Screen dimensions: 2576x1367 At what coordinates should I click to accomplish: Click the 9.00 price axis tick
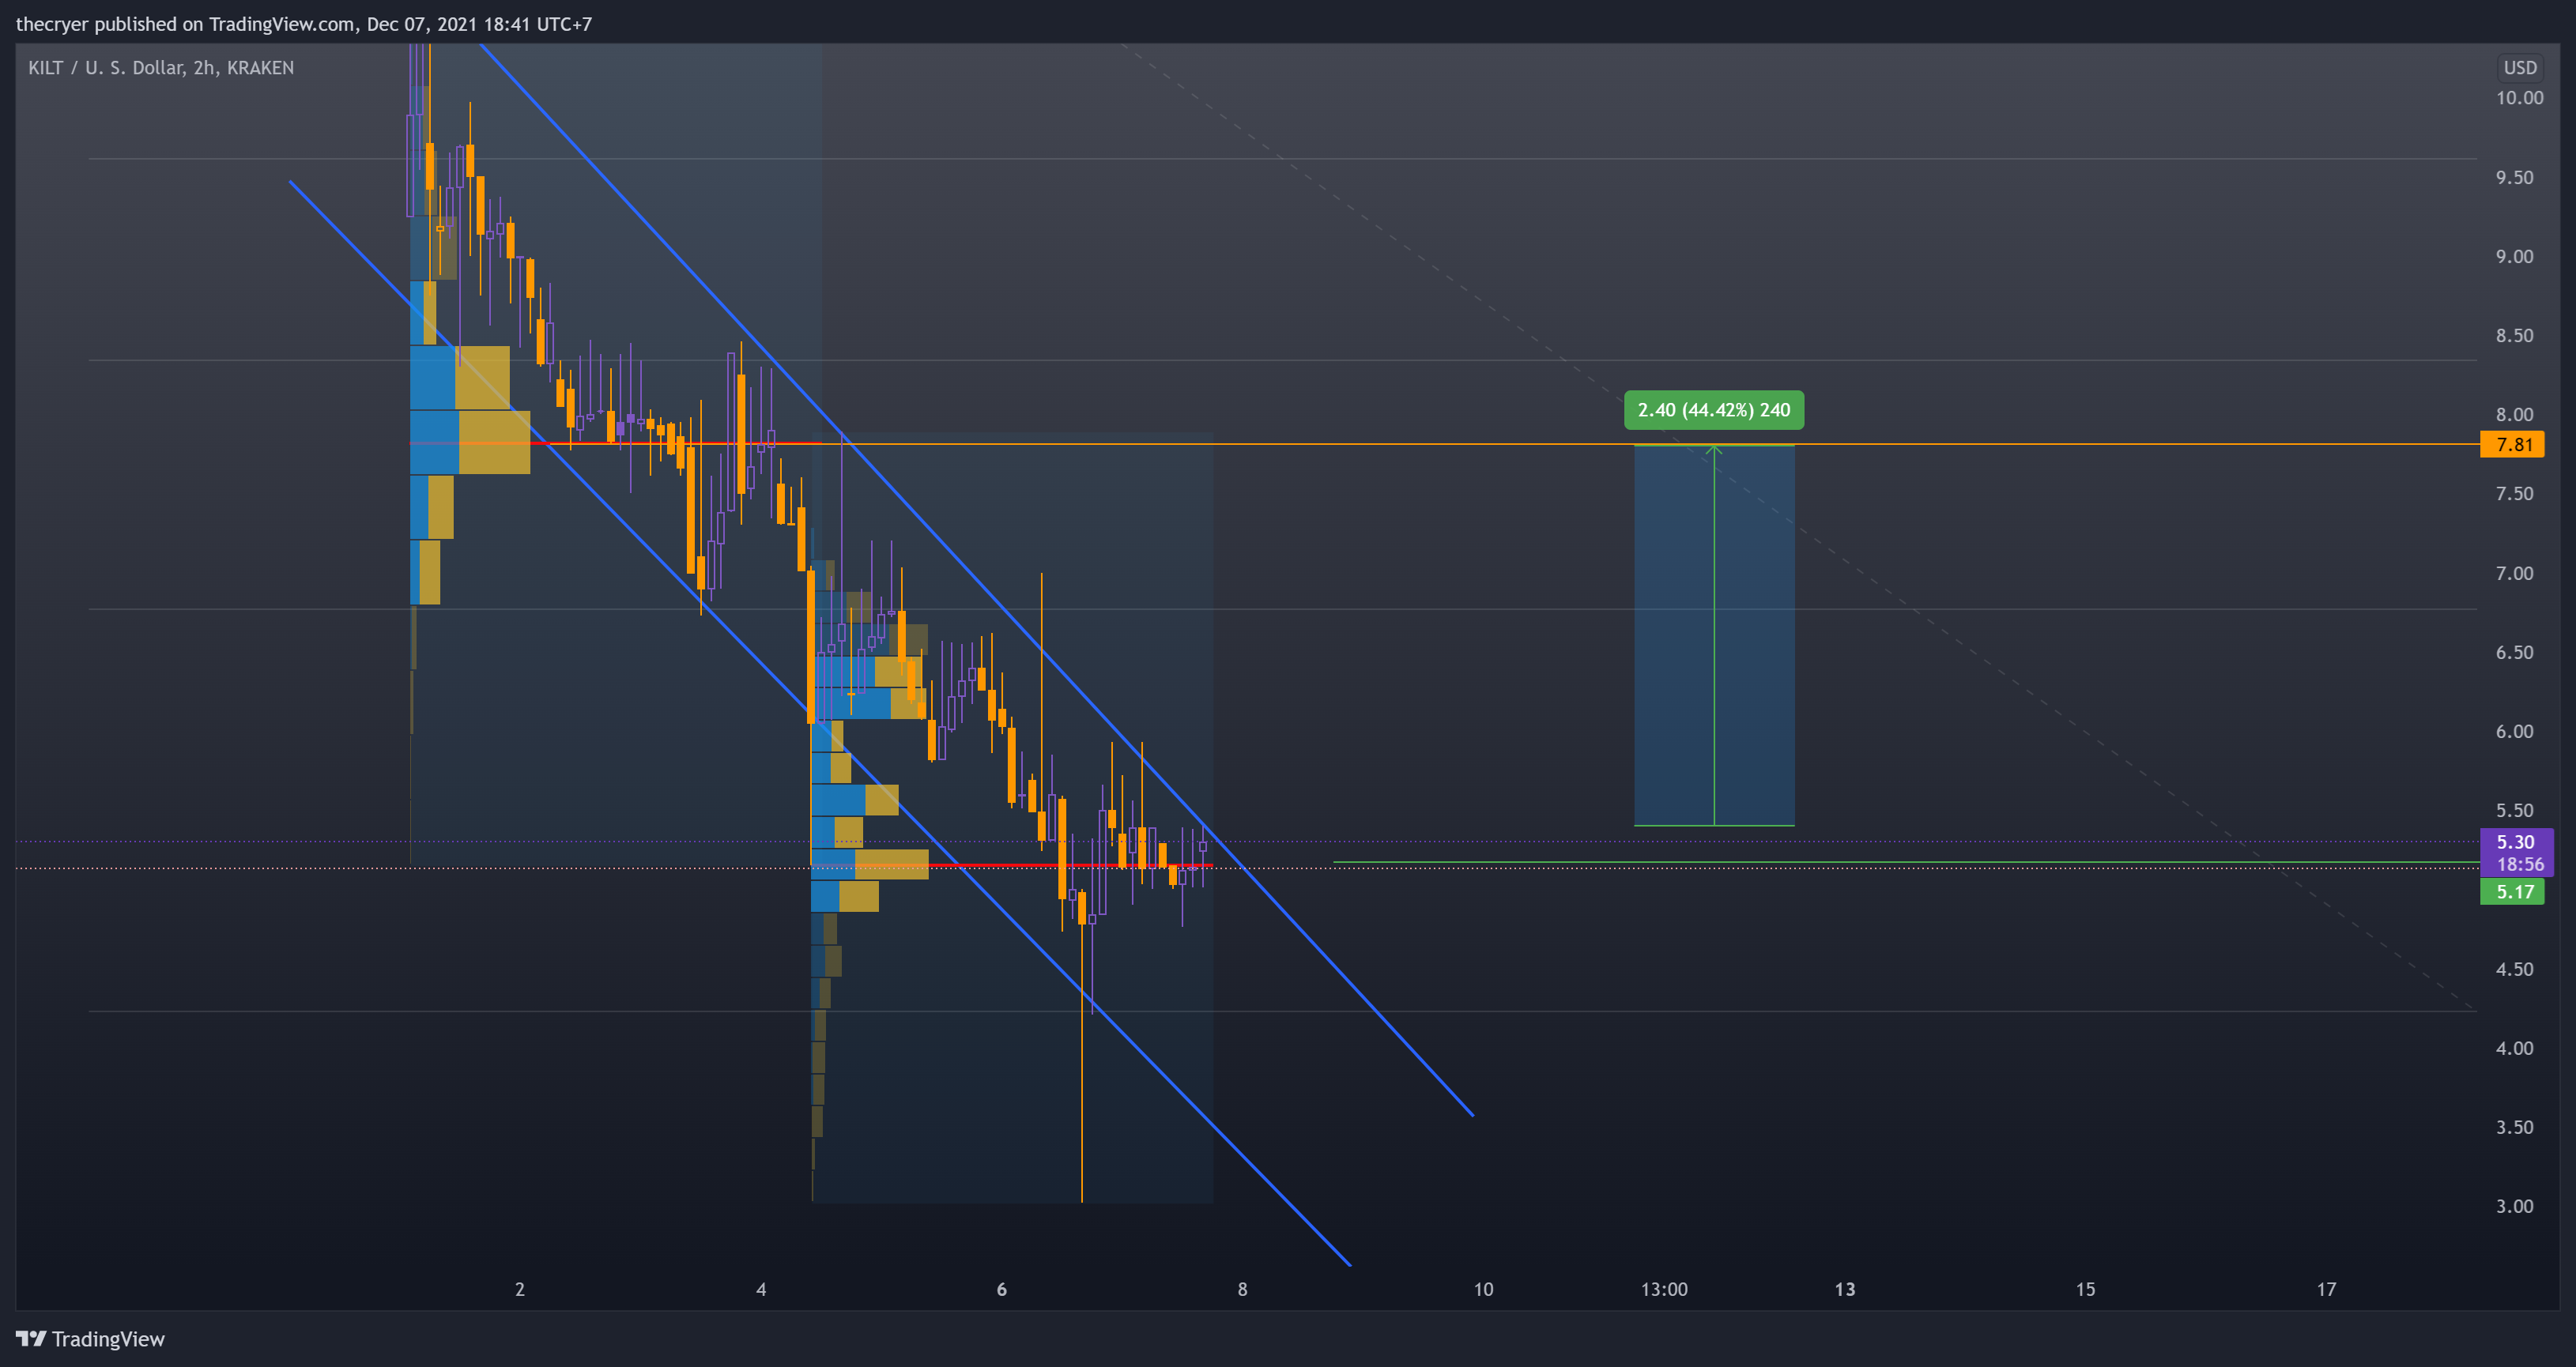[x=2514, y=256]
